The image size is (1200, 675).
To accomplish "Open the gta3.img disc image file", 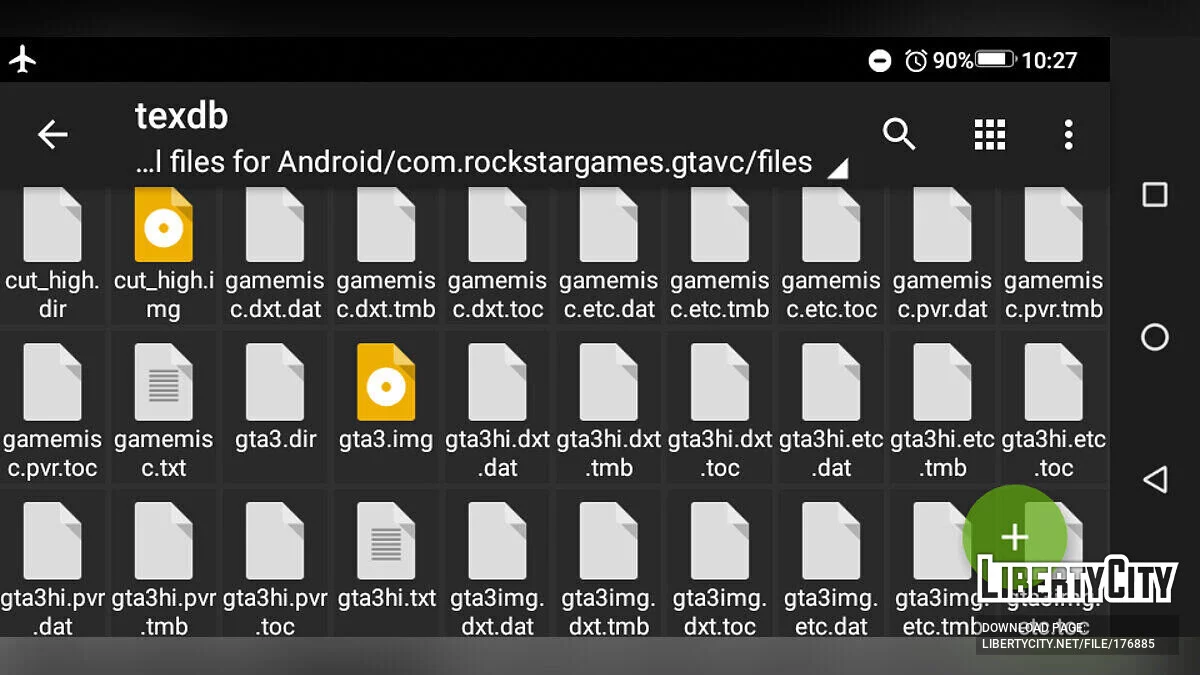I will coord(386,383).
